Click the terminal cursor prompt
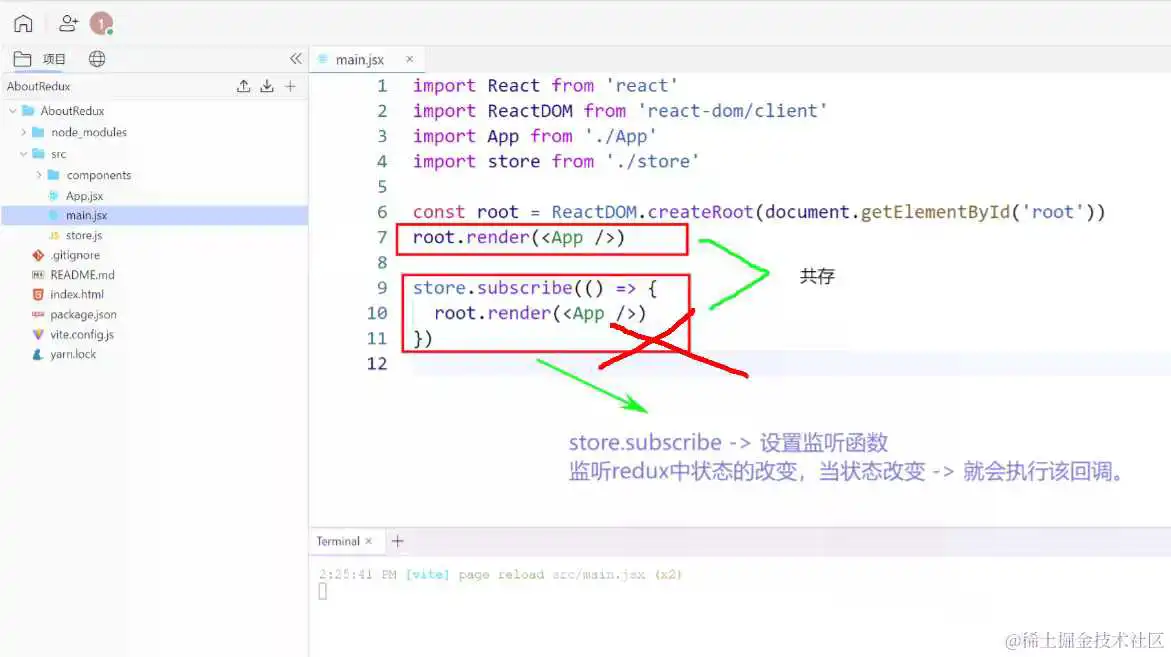 [323, 591]
